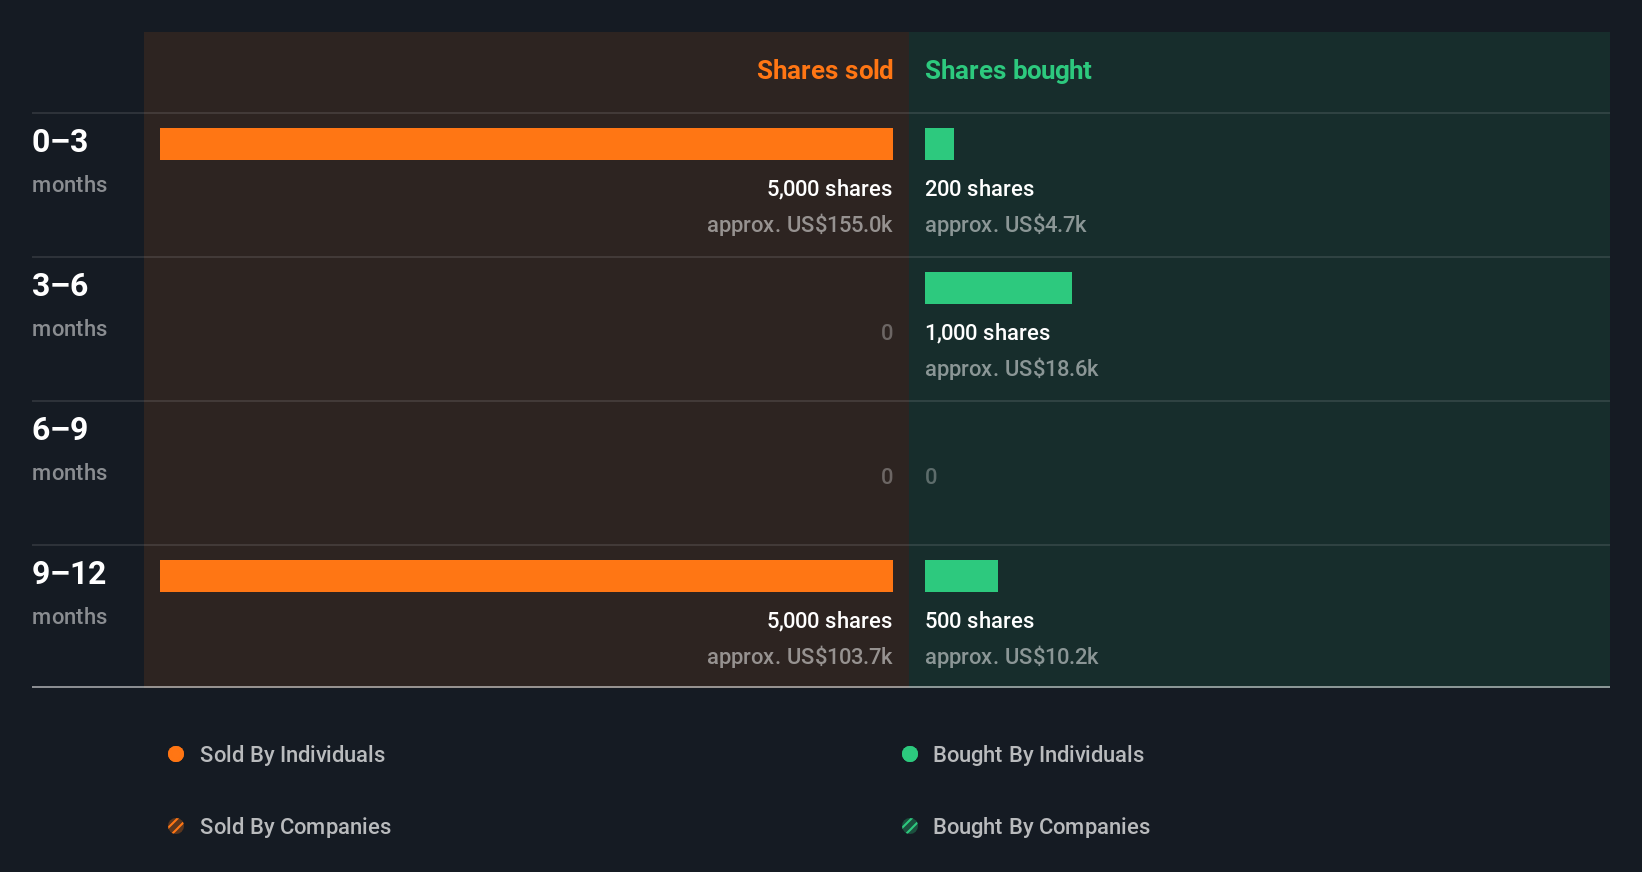Click the Shares sold column header

pyautogui.click(x=825, y=70)
